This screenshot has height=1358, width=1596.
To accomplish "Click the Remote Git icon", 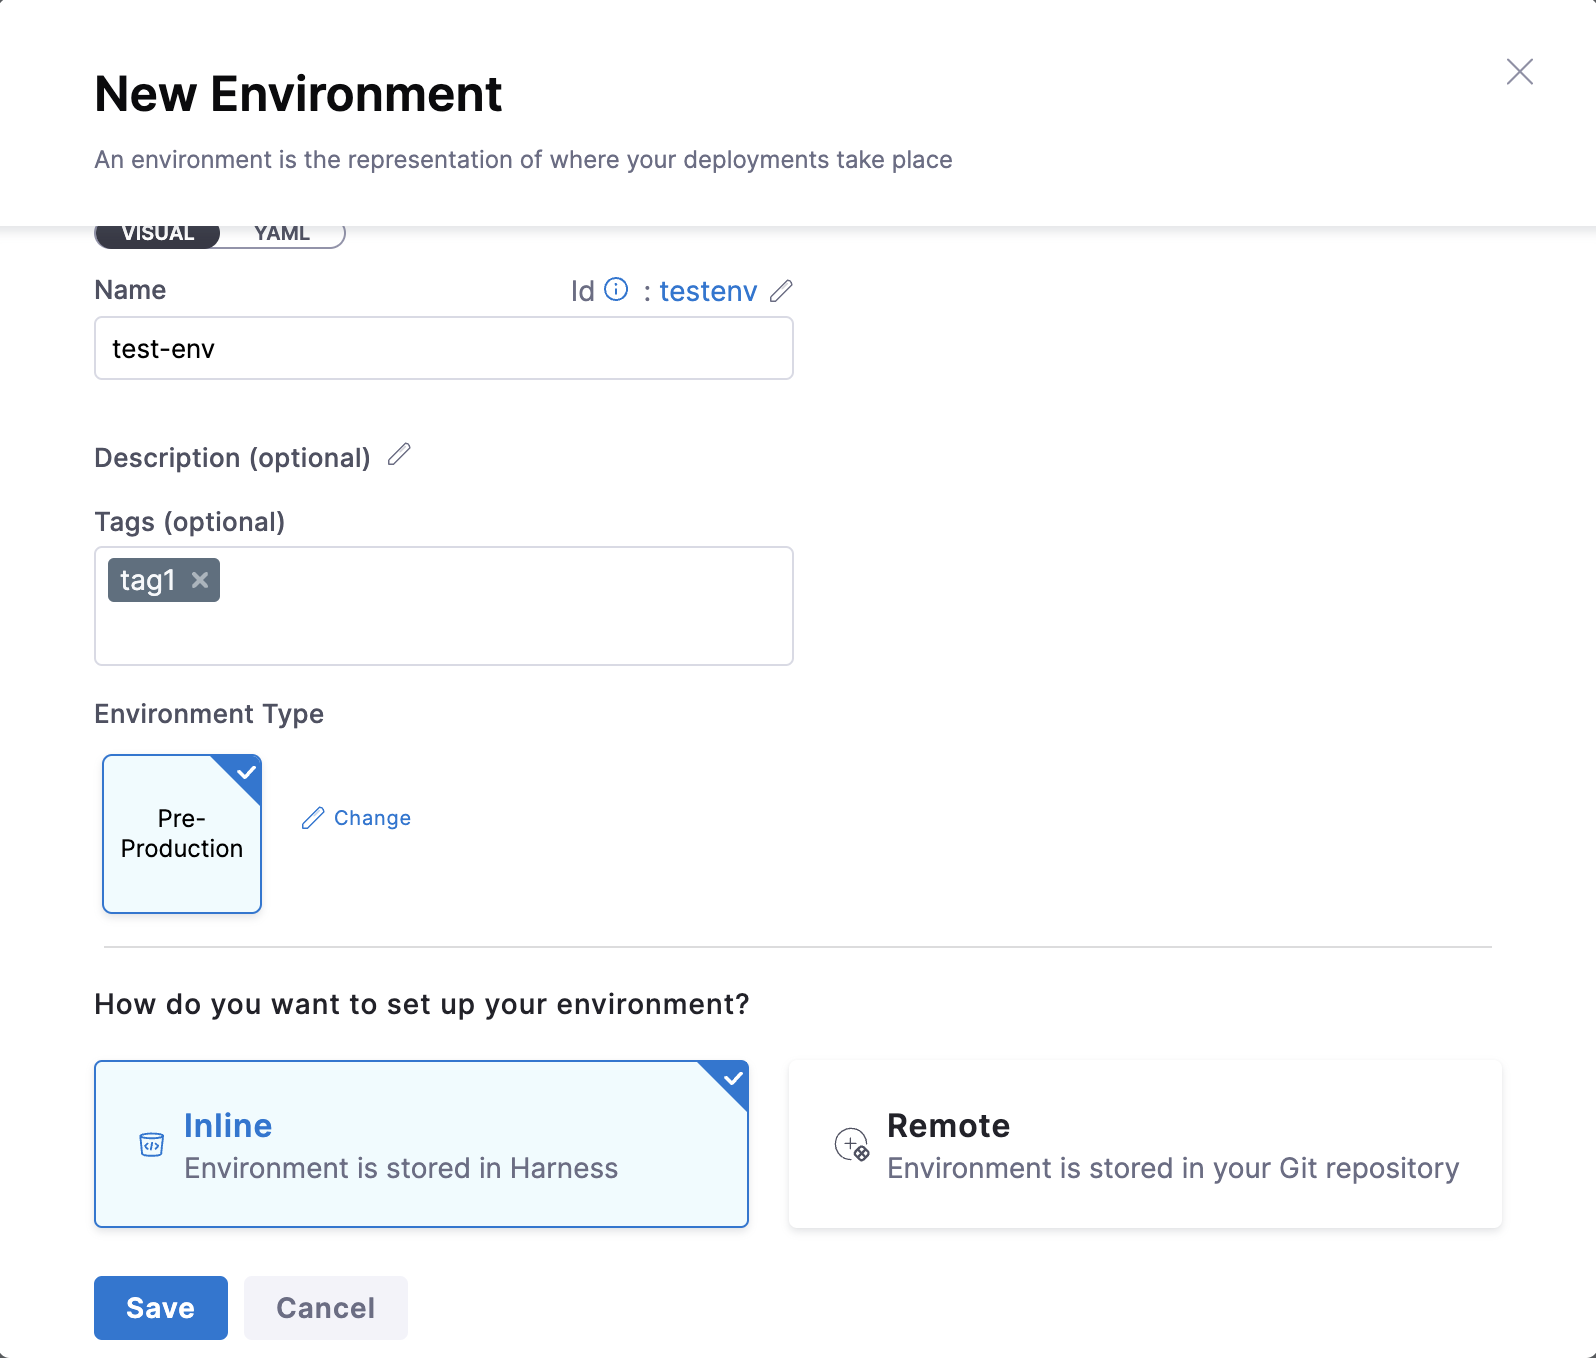I will [x=852, y=1144].
